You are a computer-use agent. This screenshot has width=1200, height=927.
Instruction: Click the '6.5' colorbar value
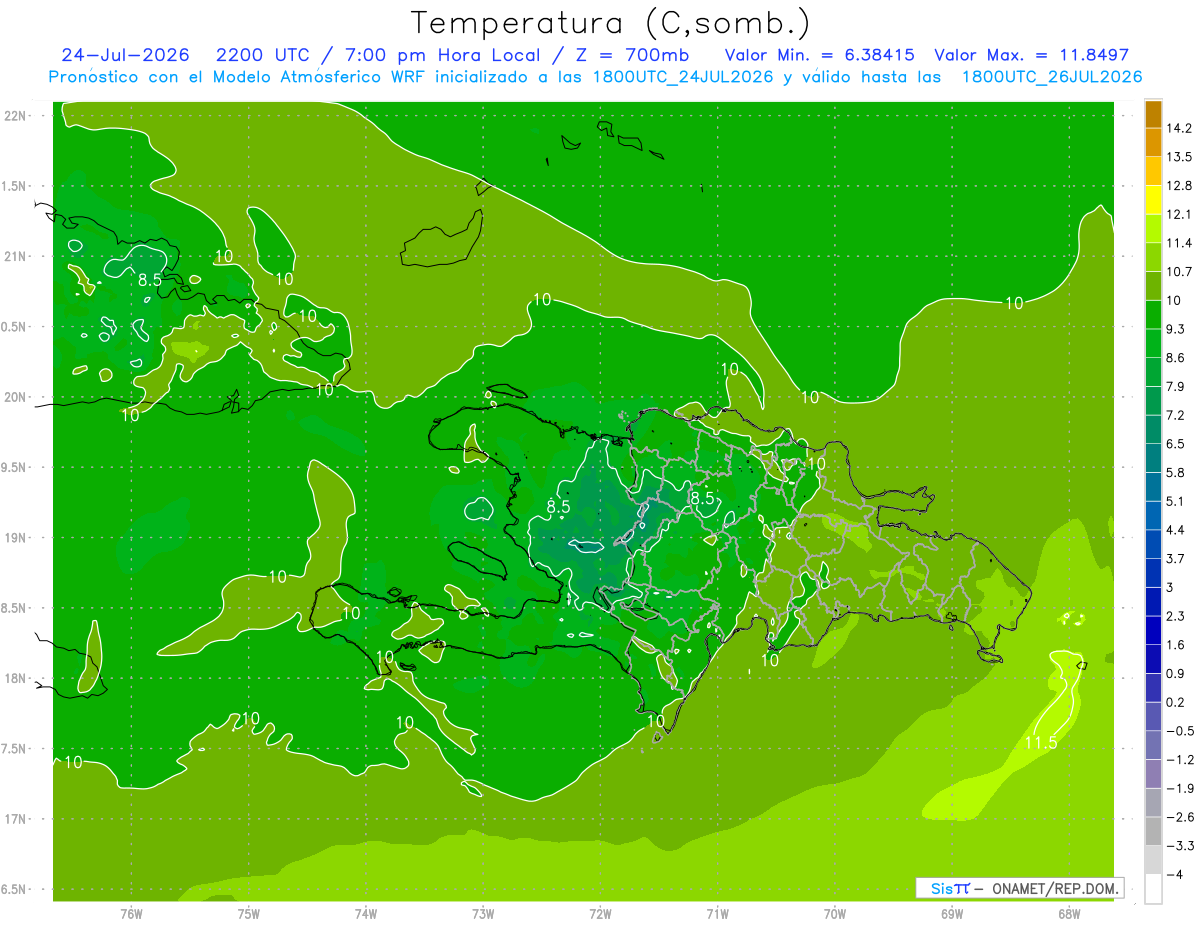[1175, 444]
